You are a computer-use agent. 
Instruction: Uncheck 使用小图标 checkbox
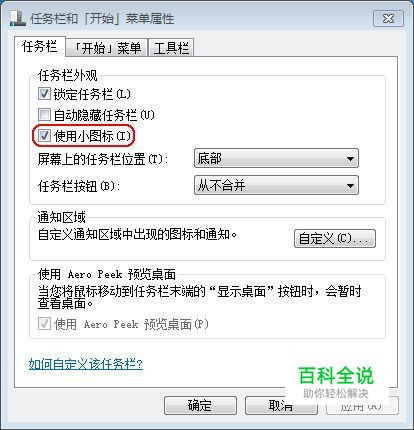pyautogui.click(x=44, y=136)
